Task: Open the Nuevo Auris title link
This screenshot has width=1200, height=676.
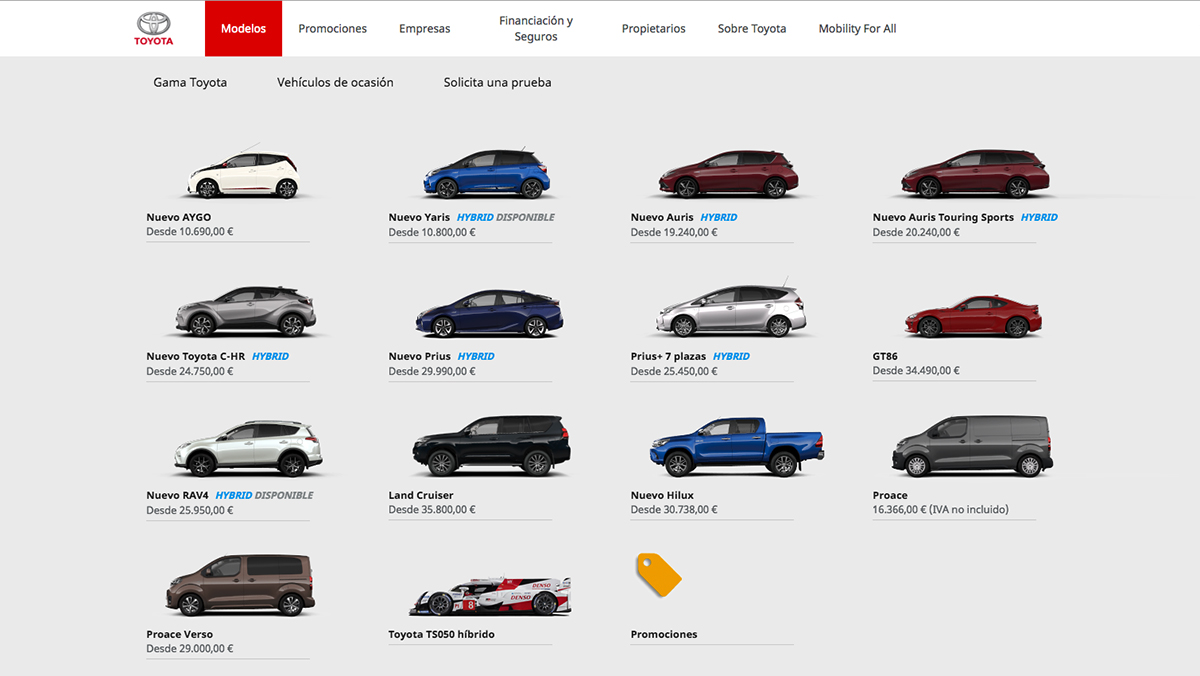Action: click(x=662, y=217)
